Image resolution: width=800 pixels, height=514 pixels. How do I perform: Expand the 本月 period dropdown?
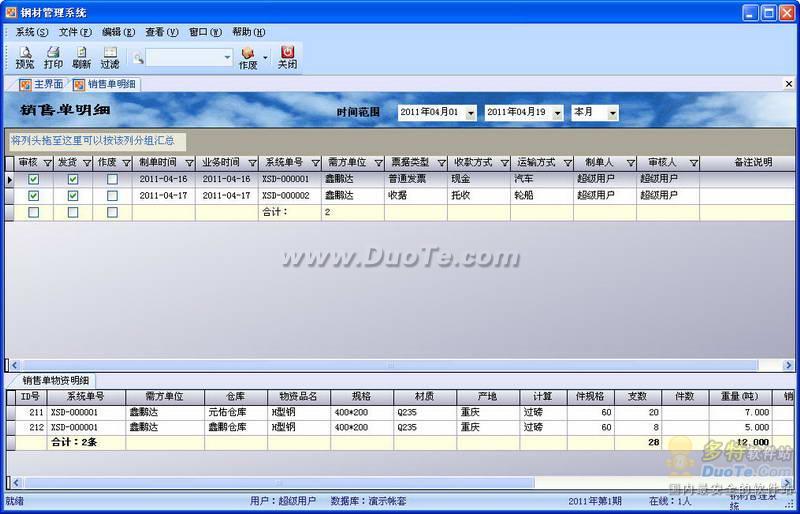pos(613,113)
